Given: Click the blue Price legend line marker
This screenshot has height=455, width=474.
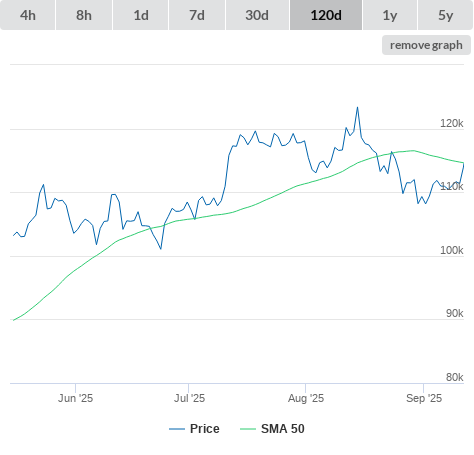Looking at the screenshot, I should coord(177,429).
